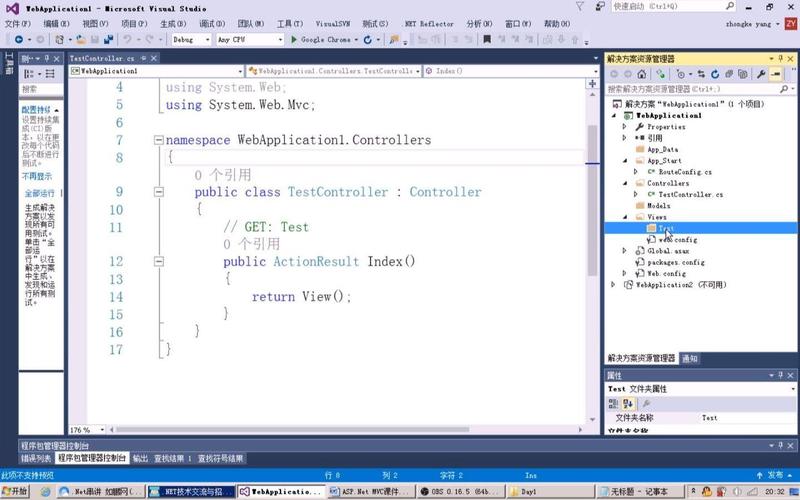
Task: Refresh the Solution Explorer
Action: (715, 74)
